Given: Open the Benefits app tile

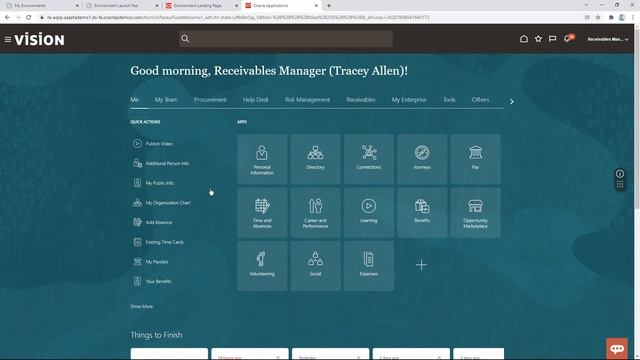Looking at the screenshot, I should pyautogui.click(x=422, y=213).
